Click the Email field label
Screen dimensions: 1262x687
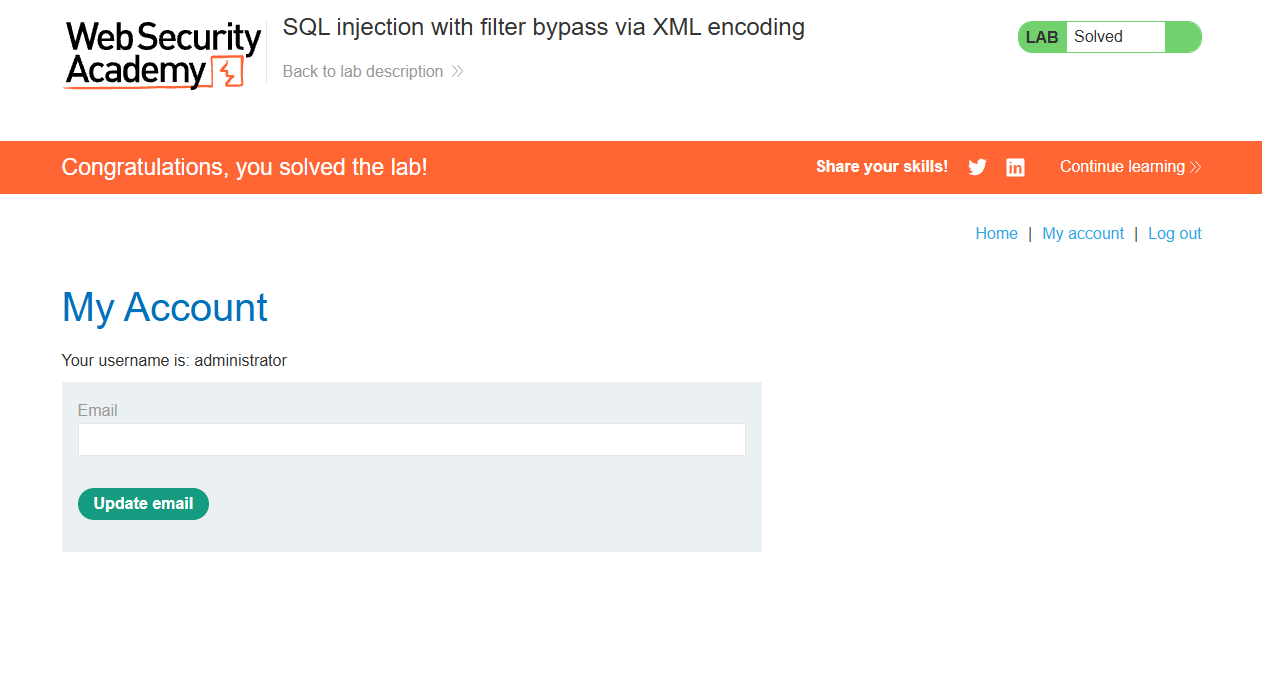click(x=98, y=411)
